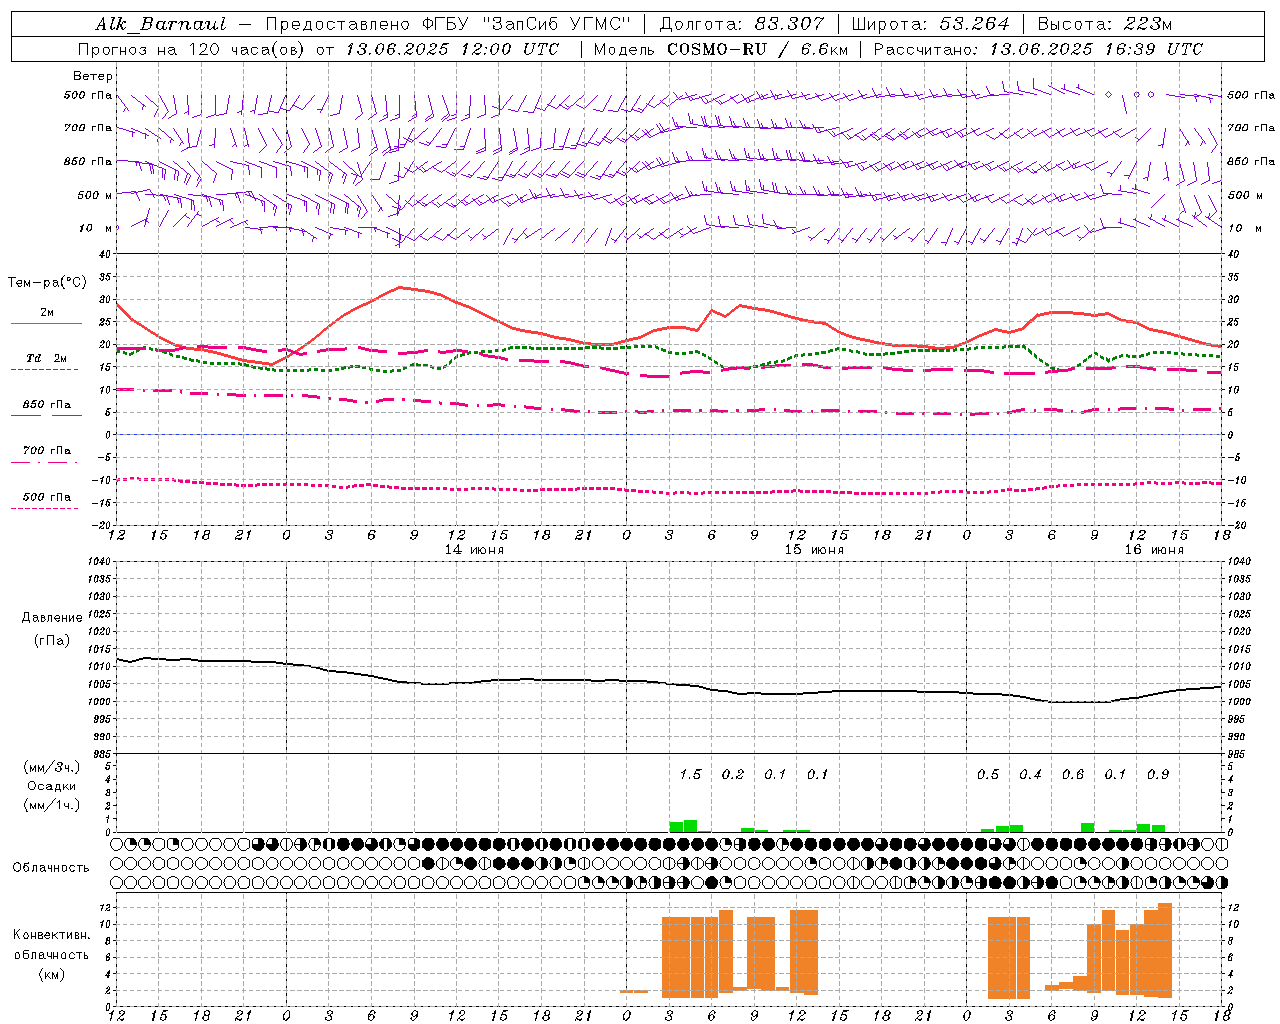Screen dimensions: 1280x1024
Task: Click the red 2м temperature legend line
Action: point(47,323)
